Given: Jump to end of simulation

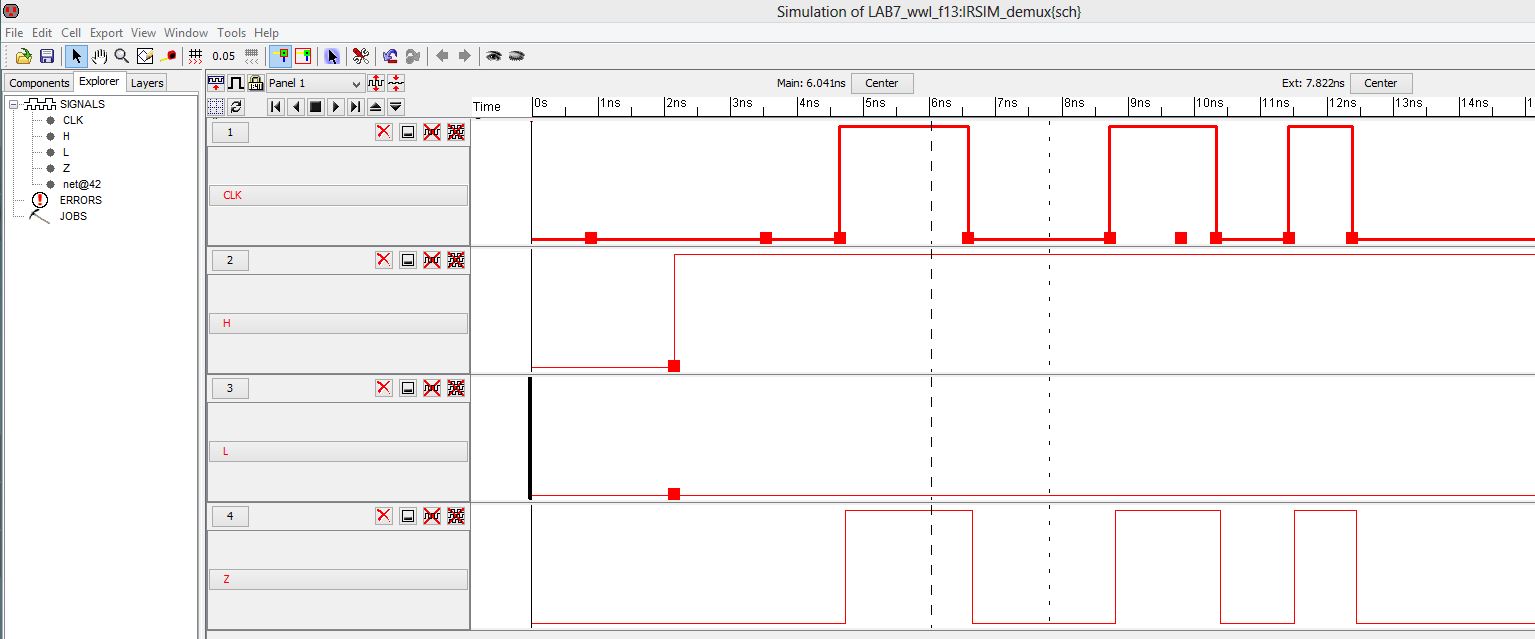Looking at the screenshot, I should (x=356, y=106).
